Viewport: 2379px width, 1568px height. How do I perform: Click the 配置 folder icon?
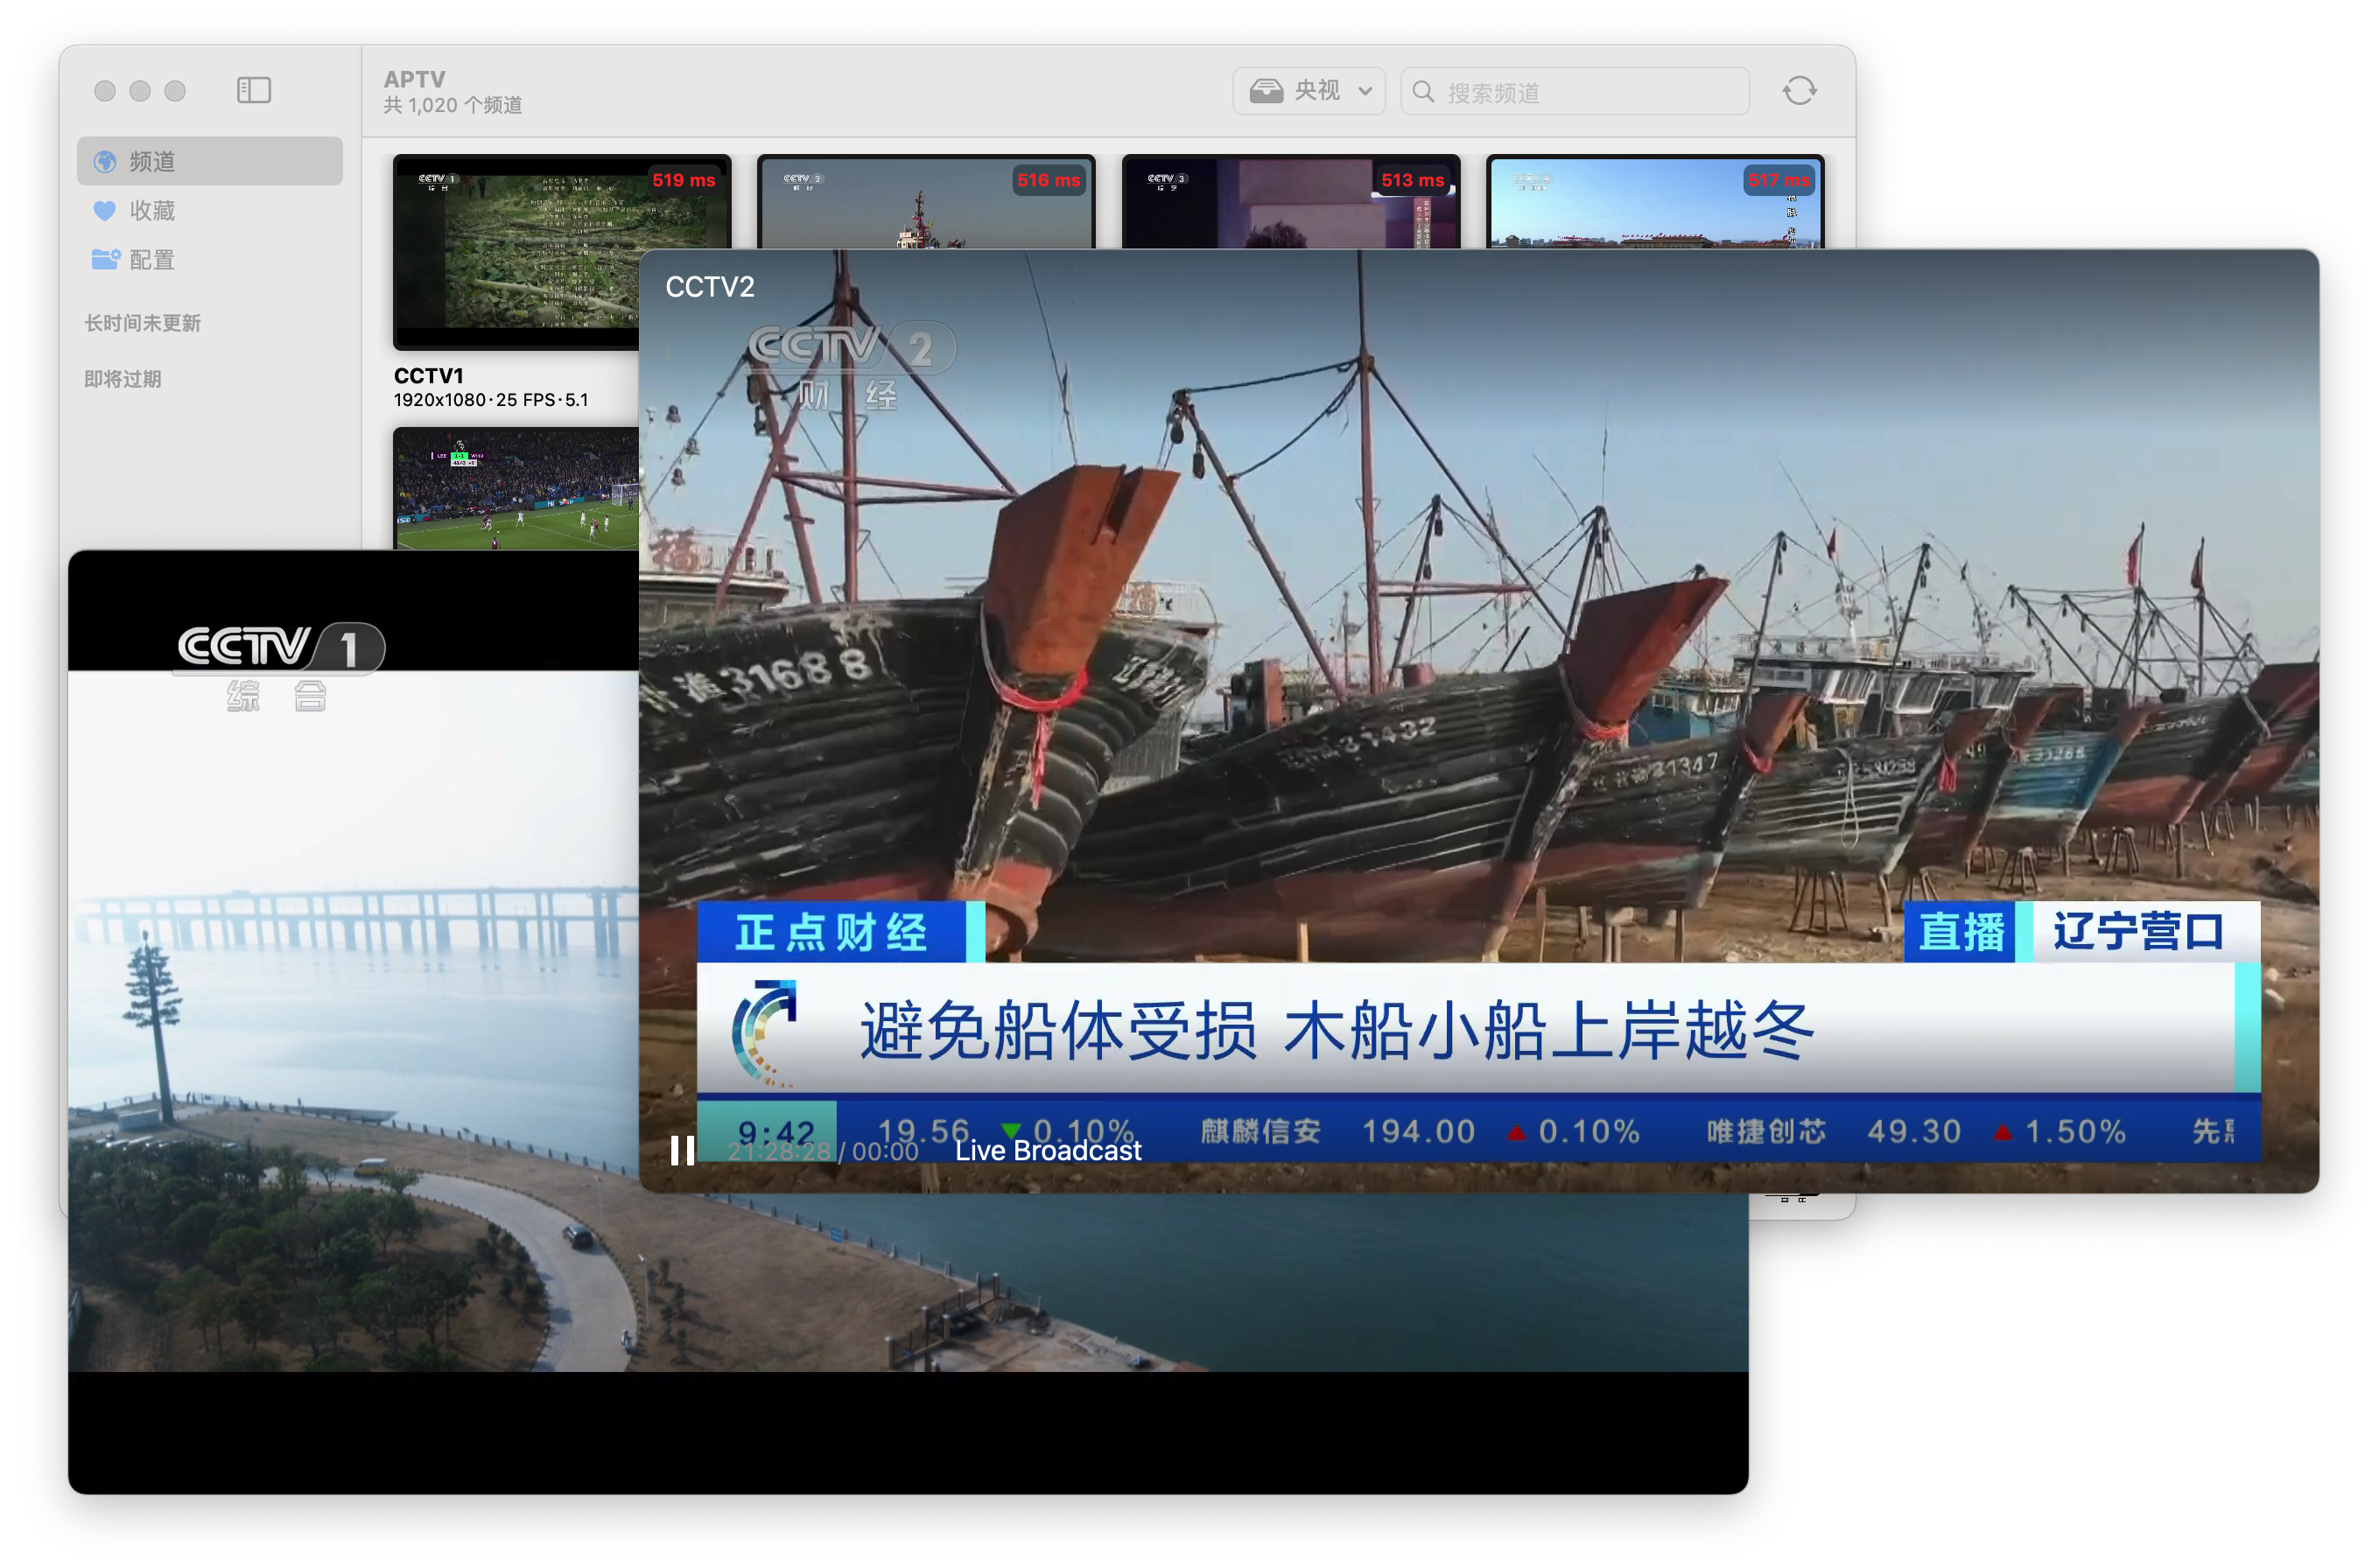(105, 259)
